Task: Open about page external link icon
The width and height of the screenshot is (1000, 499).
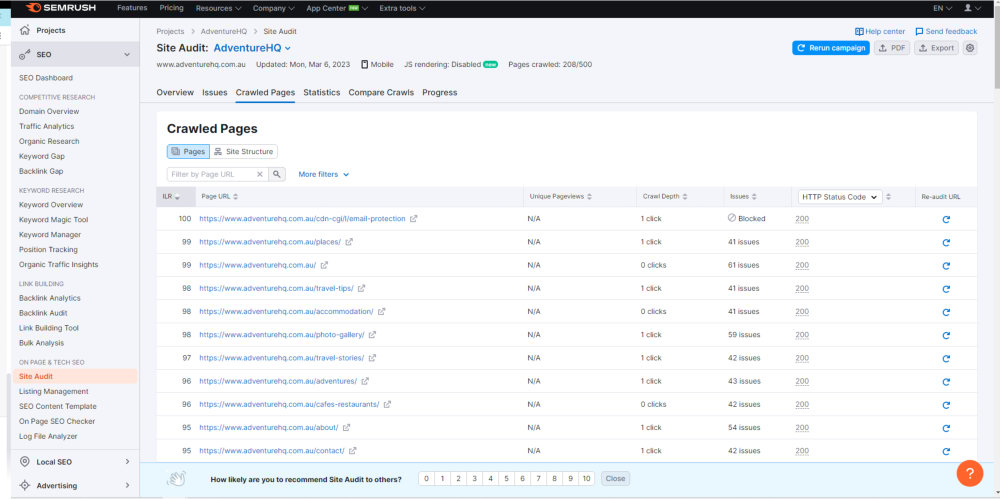Action: pyautogui.click(x=346, y=428)
